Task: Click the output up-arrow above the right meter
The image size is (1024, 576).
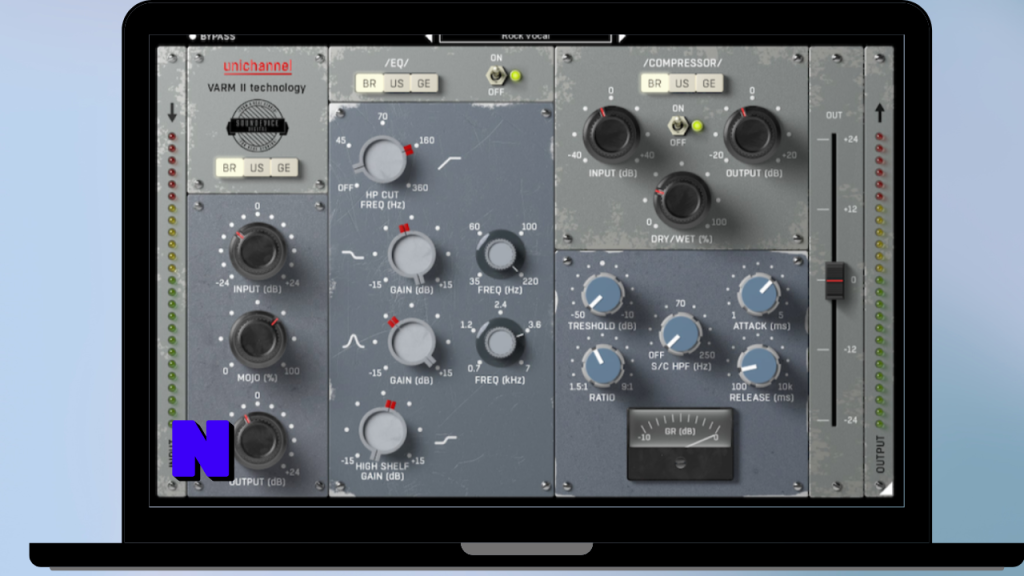Action: [x=880, y=112]
